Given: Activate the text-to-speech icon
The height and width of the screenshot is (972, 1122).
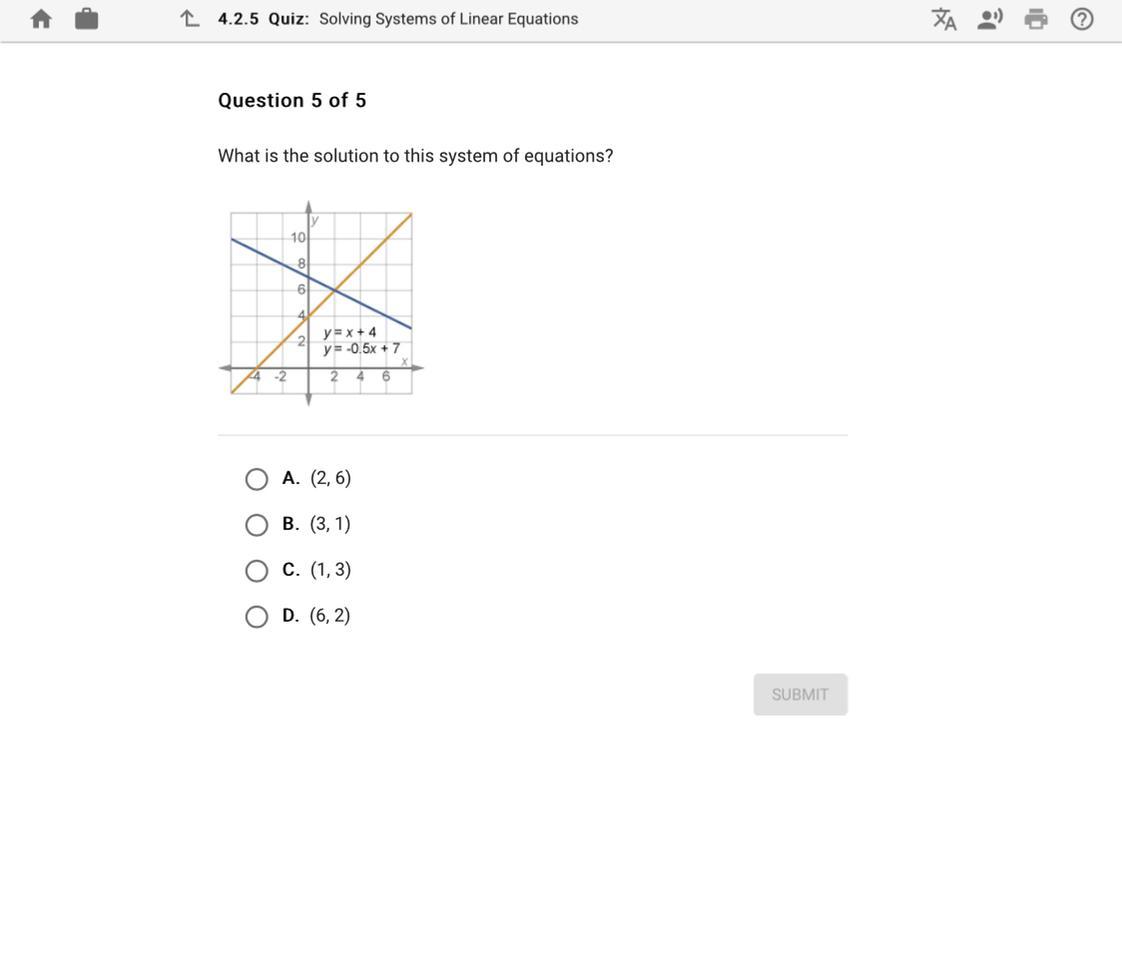Looking at the screenshot, I should tap(990, 19).
